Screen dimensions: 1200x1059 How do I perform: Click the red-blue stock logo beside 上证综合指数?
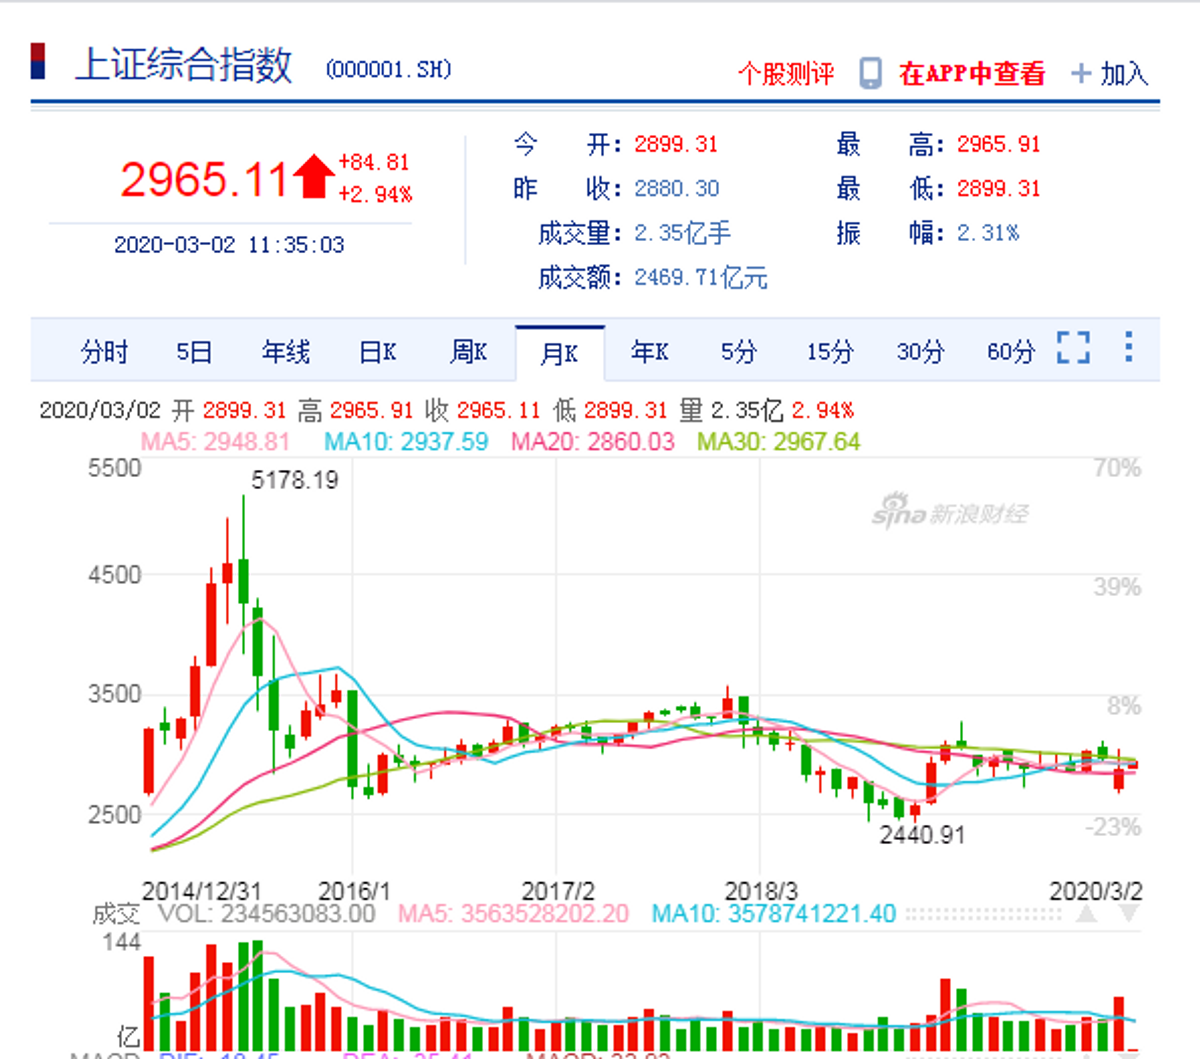38,61
